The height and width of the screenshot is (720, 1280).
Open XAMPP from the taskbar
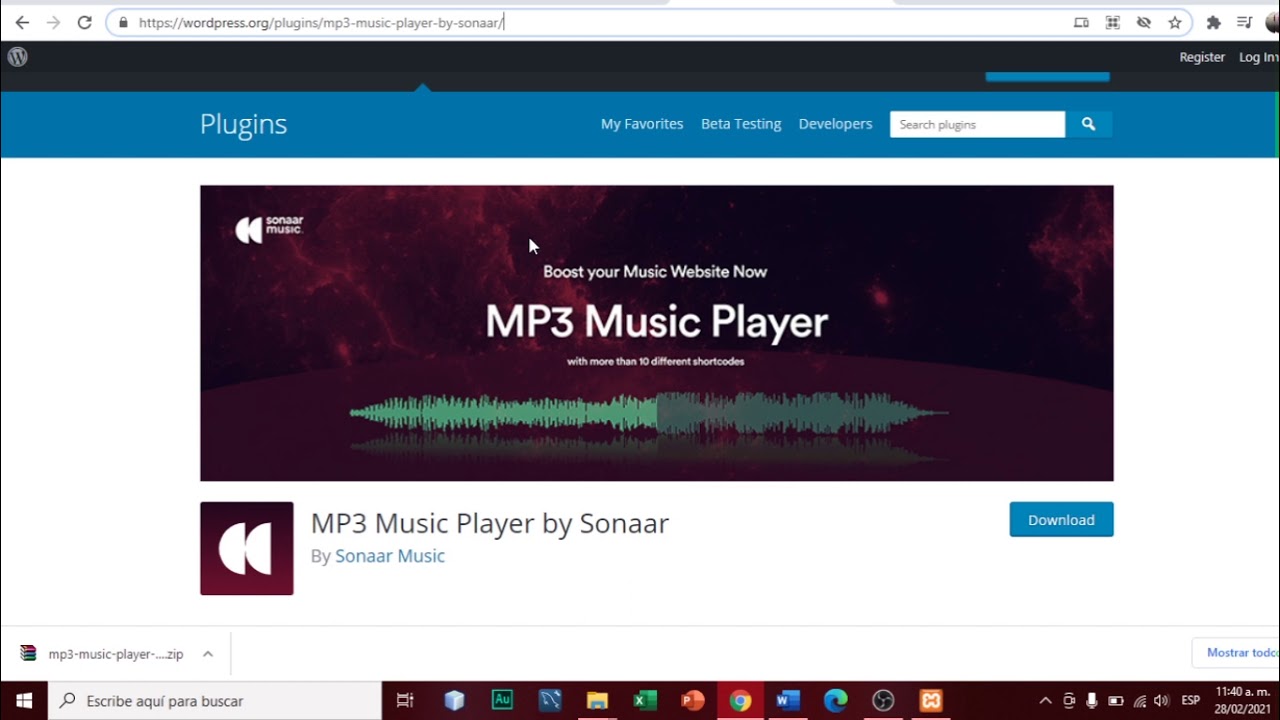point(931,701)
